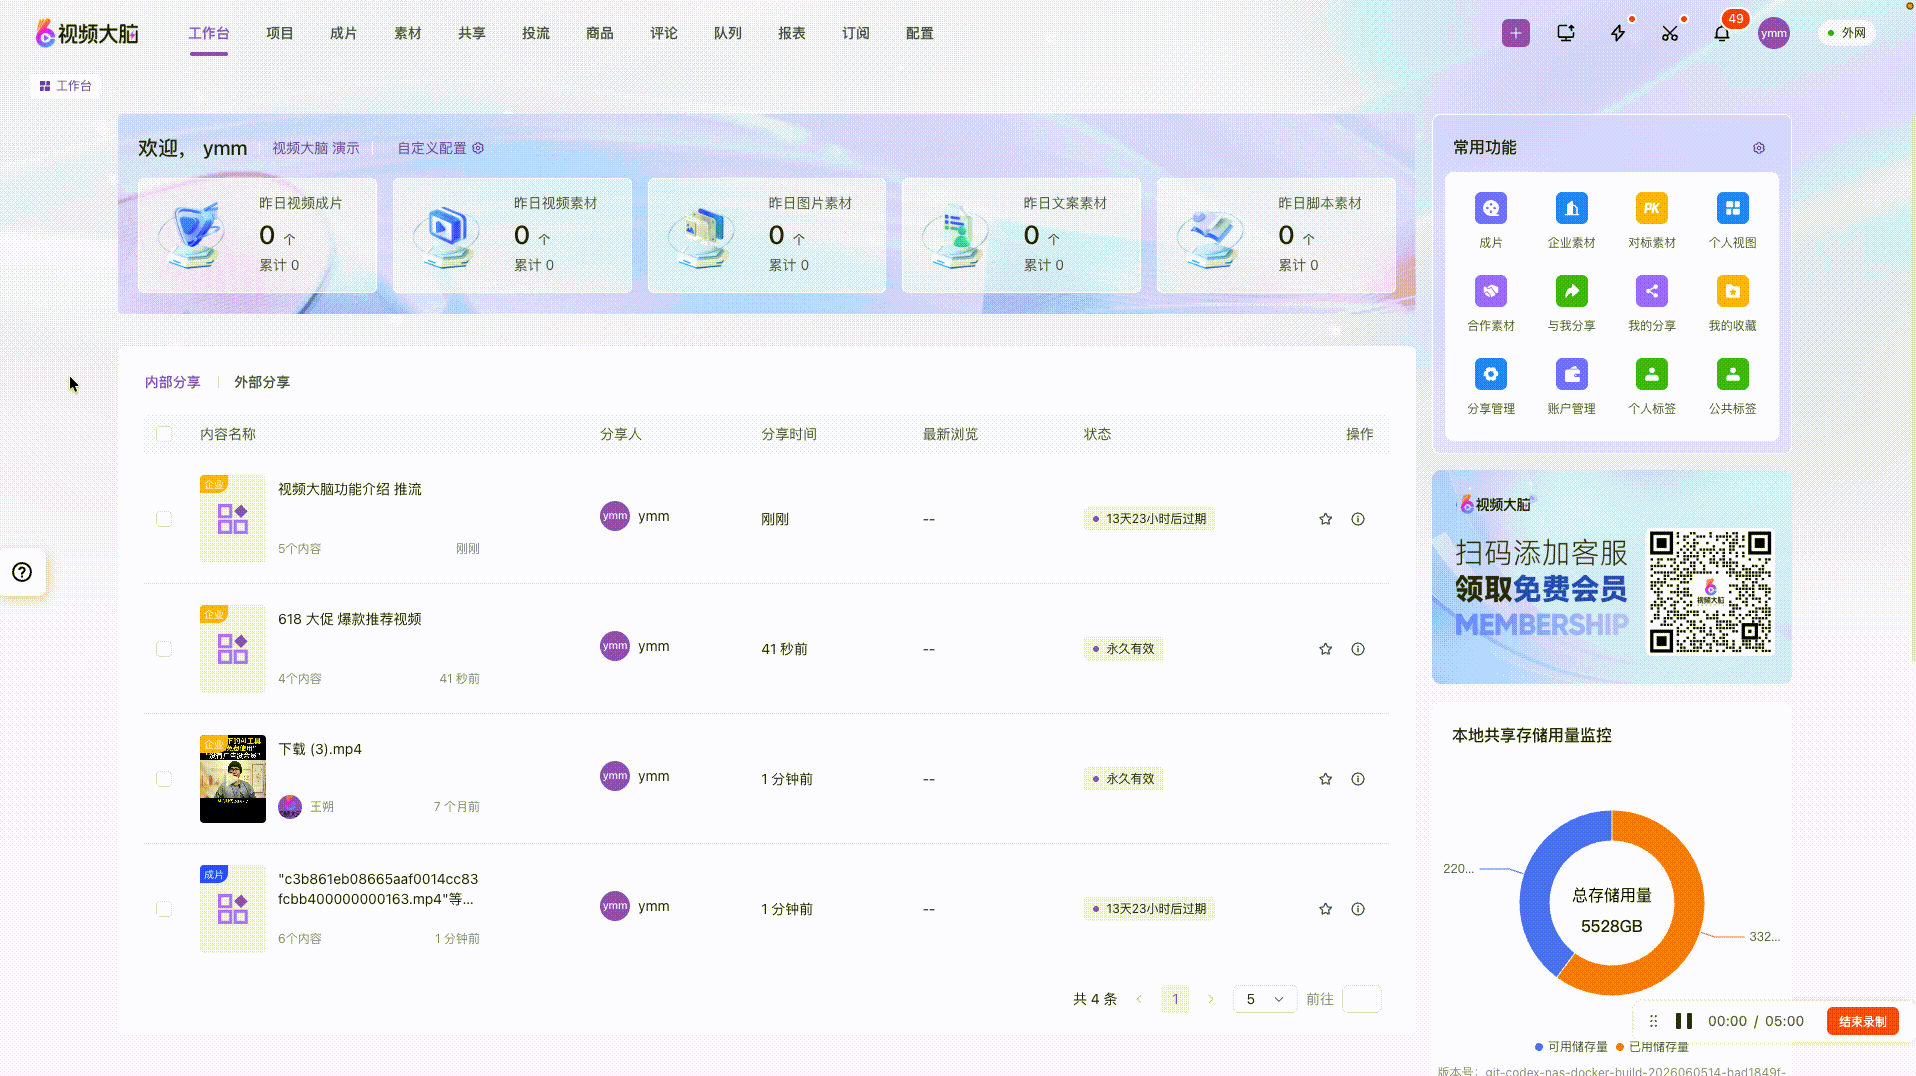
Task: Select page 1 in pagination
Action: pyautogui.click(x=1175, y=999)
